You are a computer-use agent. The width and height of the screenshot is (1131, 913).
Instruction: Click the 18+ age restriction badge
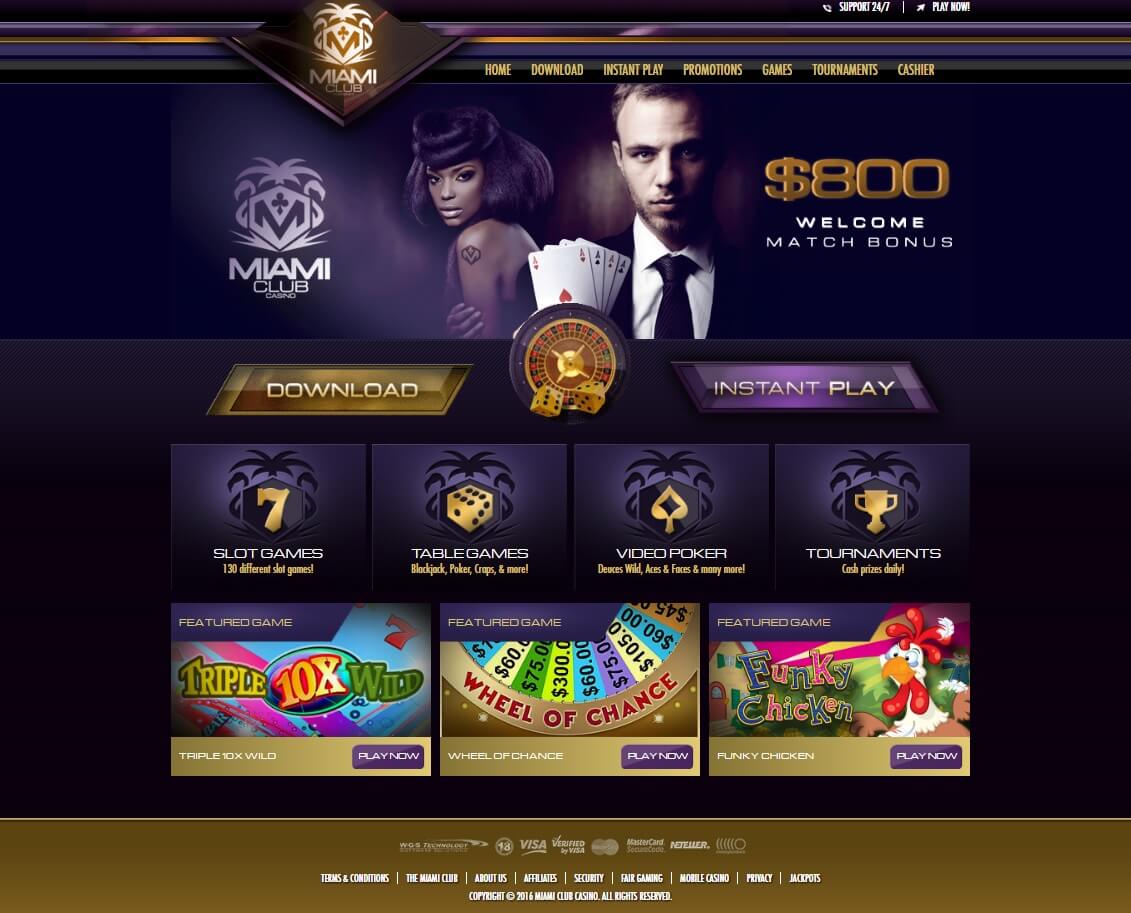point(504,846)
